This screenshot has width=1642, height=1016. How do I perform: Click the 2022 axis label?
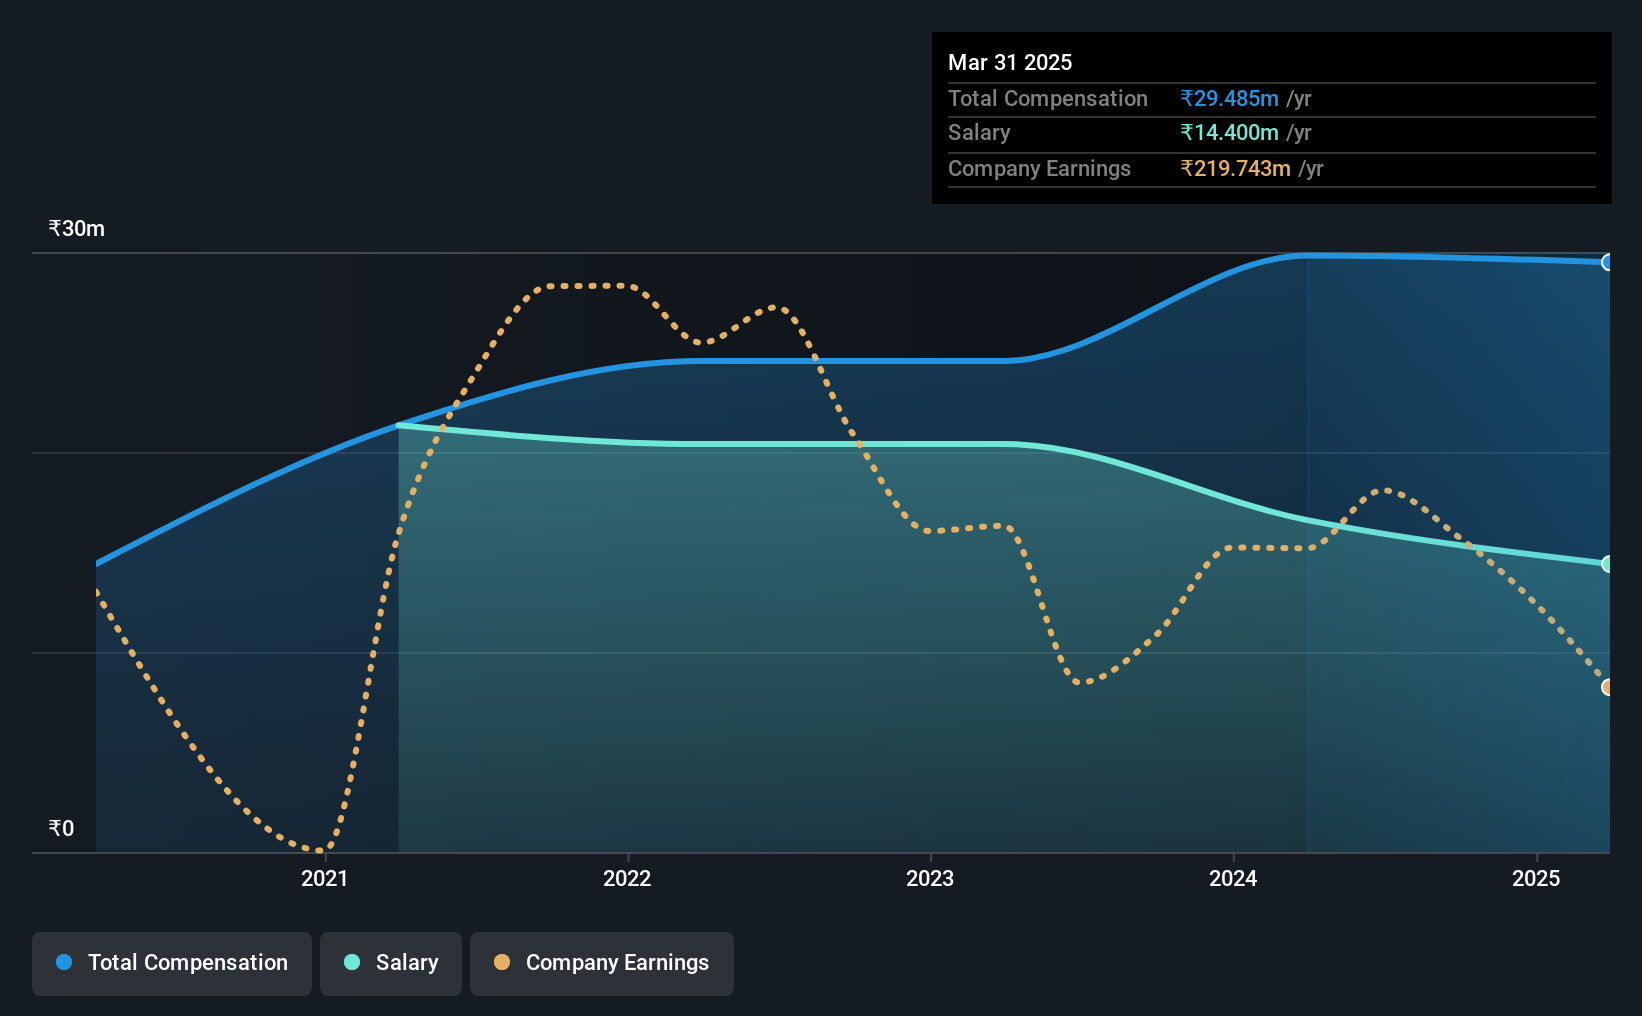[627, 878]
